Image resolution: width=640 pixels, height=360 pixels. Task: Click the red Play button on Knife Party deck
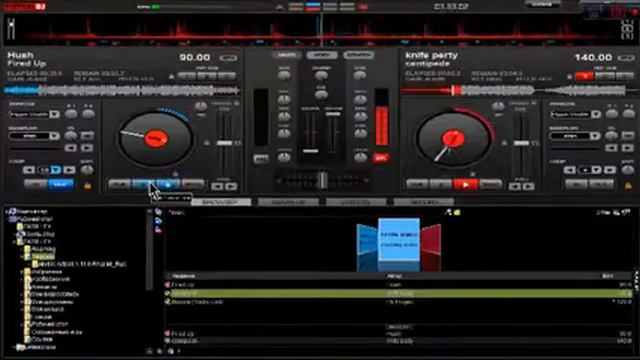[x=465, y=185]
